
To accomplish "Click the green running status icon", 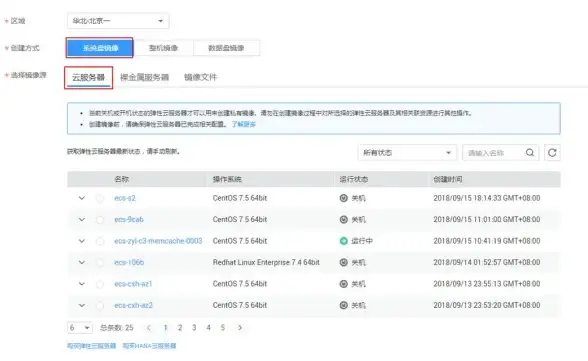I will pyautogui.click(x=344, y=241).
